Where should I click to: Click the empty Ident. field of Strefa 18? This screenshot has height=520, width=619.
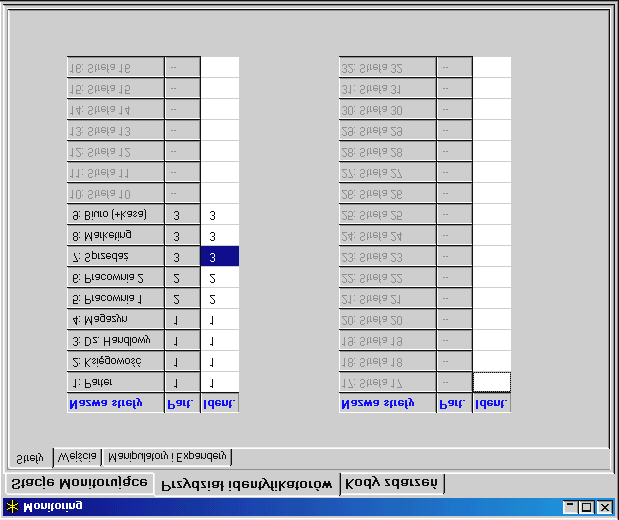coord(492,362)
